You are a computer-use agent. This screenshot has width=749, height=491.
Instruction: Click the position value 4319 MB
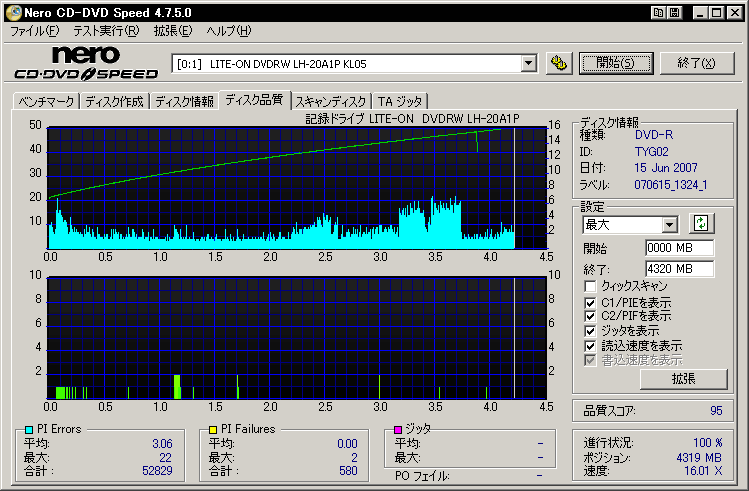pyautogui.click(x=699, y=458)
